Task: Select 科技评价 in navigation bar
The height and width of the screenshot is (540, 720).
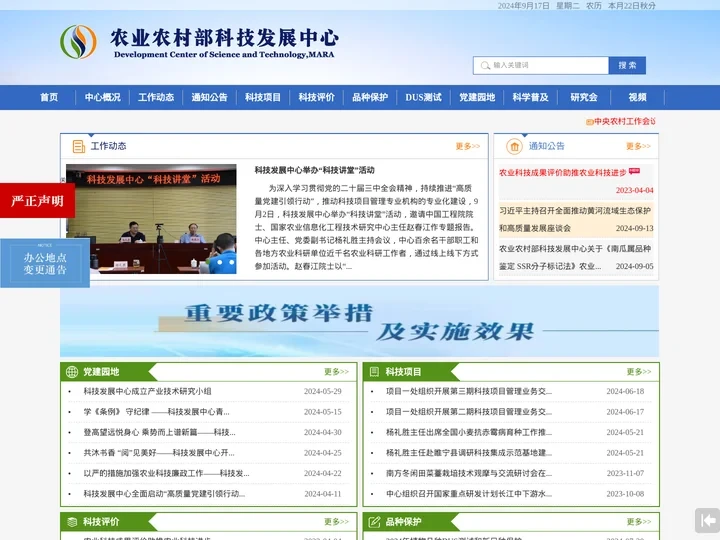Action: pos(316,97)
